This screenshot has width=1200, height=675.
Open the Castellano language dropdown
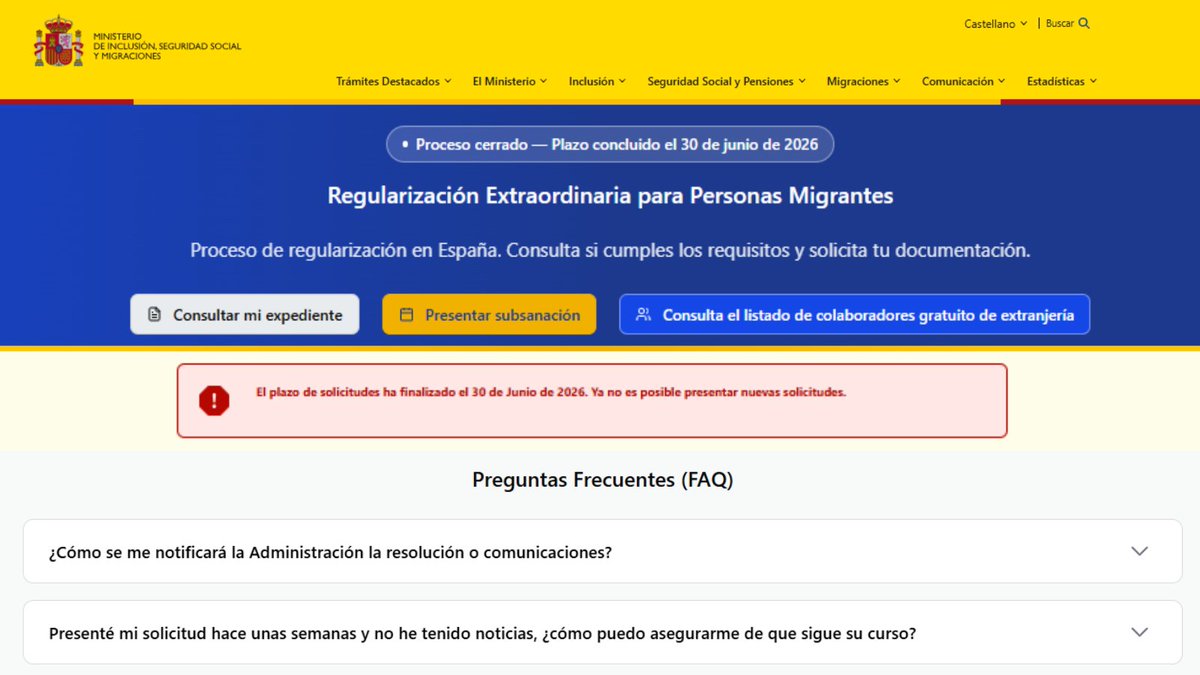(x=995, y=23)
